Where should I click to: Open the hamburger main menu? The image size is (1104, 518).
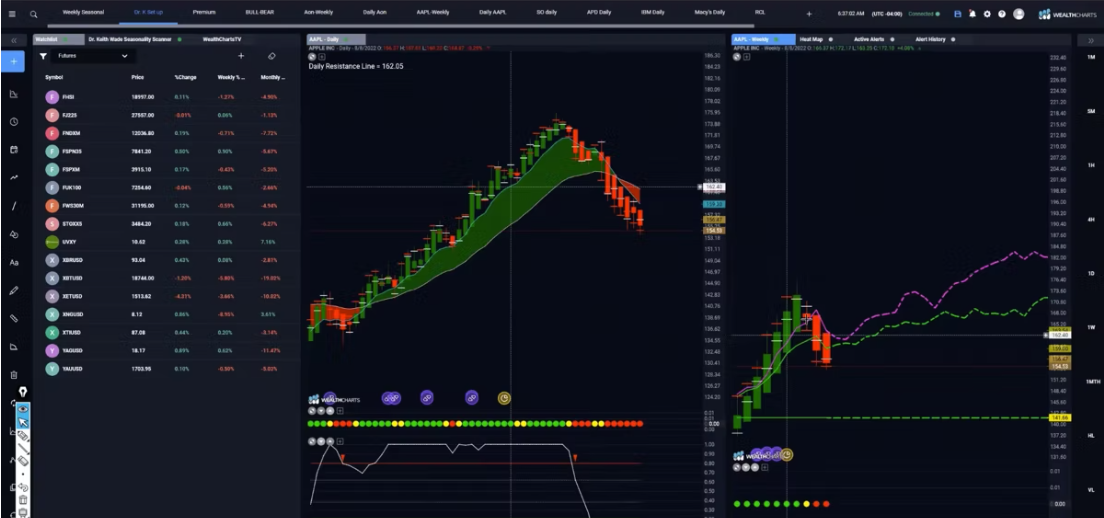pyautogui.click(x=12, y=13)
